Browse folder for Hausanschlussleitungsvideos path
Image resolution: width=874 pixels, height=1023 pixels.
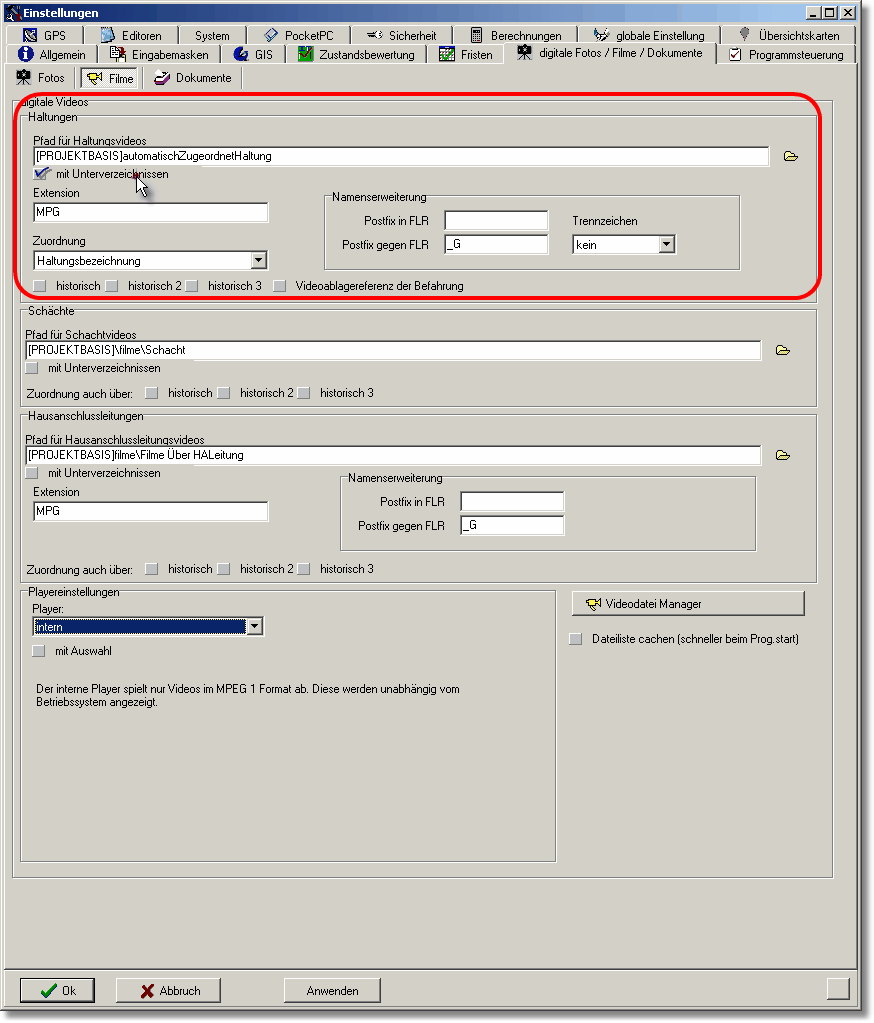coord(783,455)
